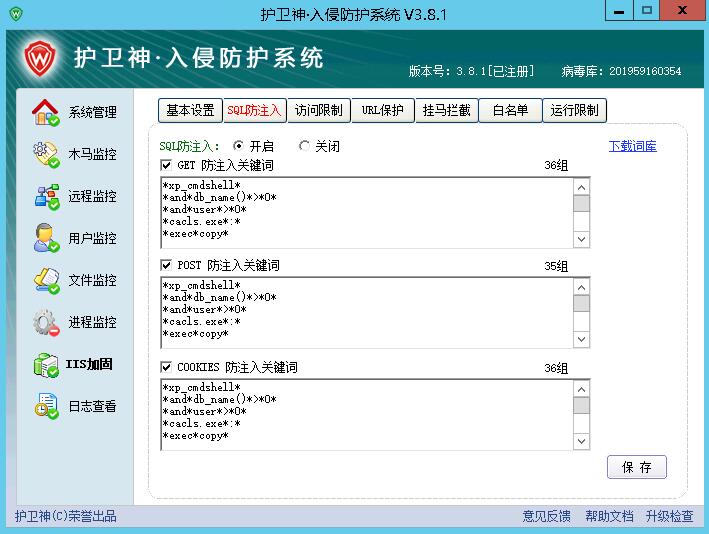Image resolution: width=709 pixels, height=534 pixels.
Task: Click GET keywords list scrollbar thumb
Action: pos(581,203)
